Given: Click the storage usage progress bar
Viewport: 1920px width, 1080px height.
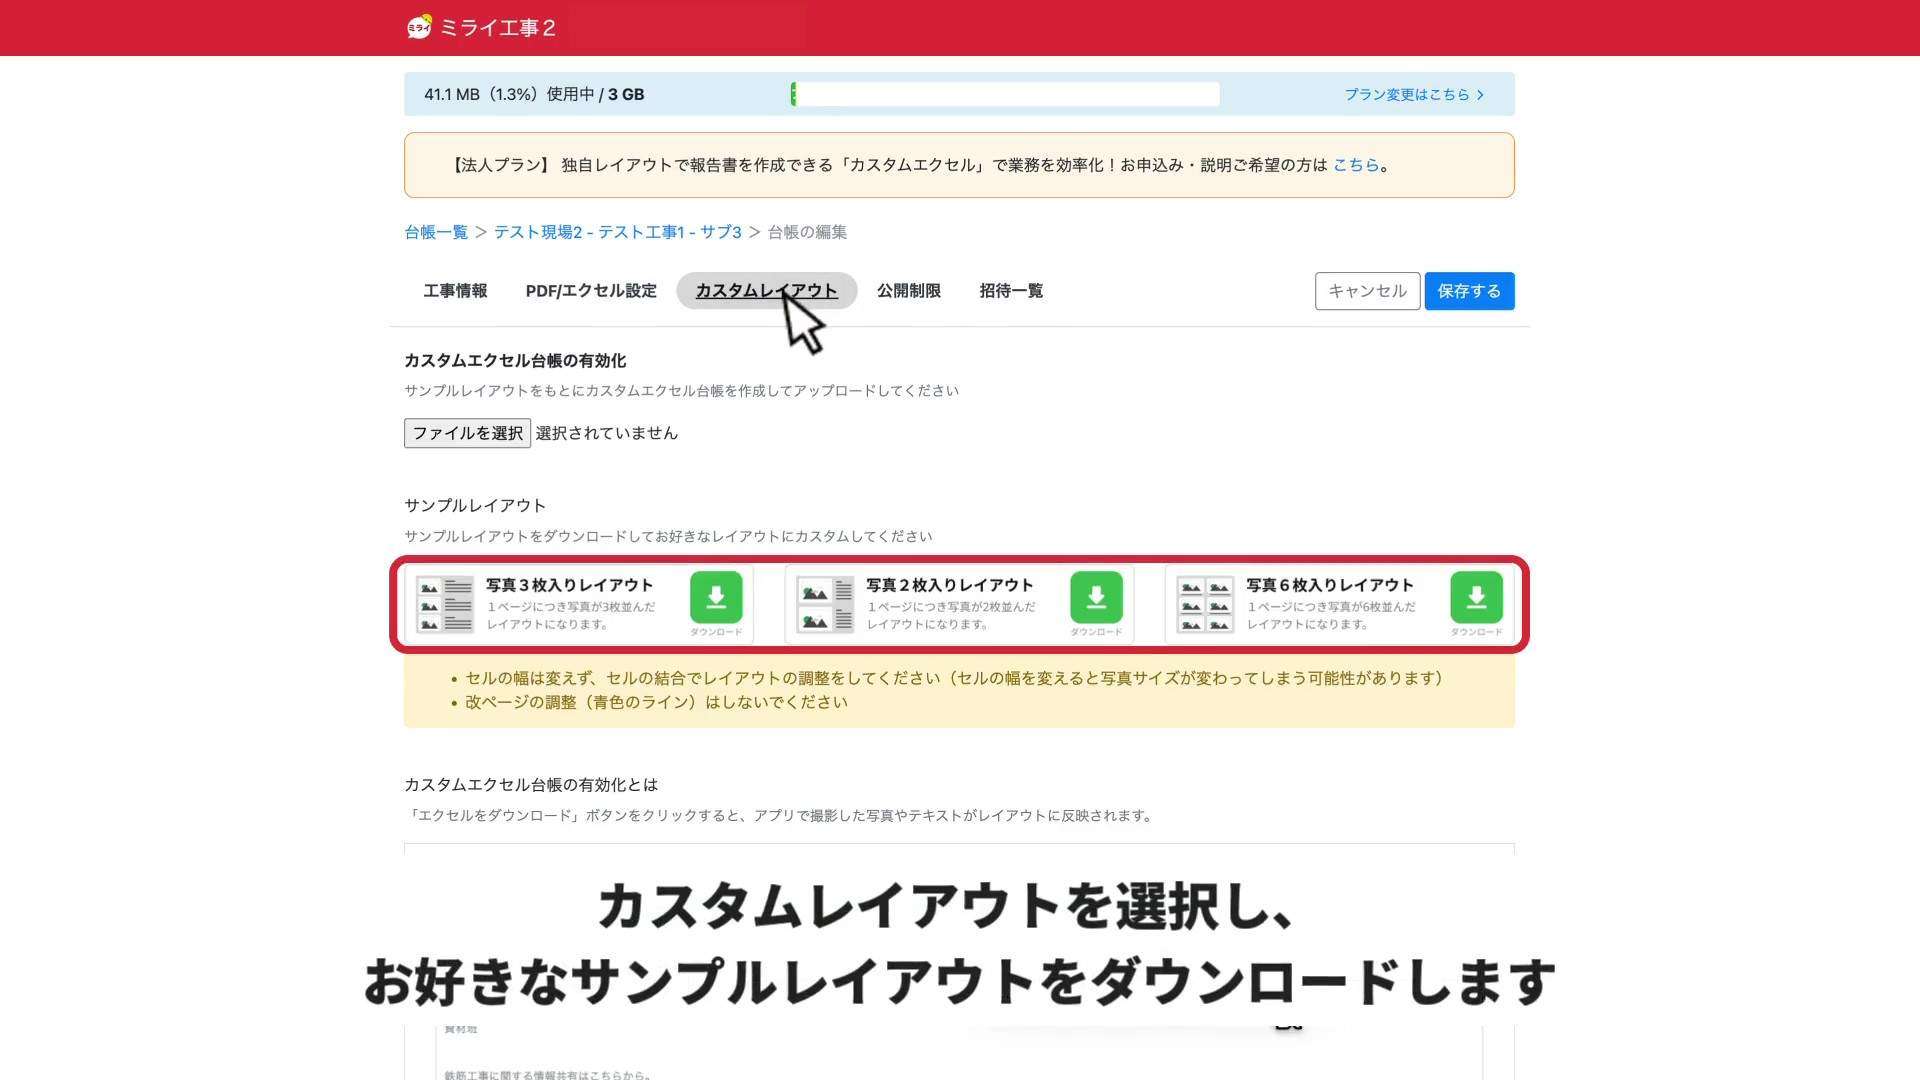Looking at the screenshot, I should click(1005, 94).
